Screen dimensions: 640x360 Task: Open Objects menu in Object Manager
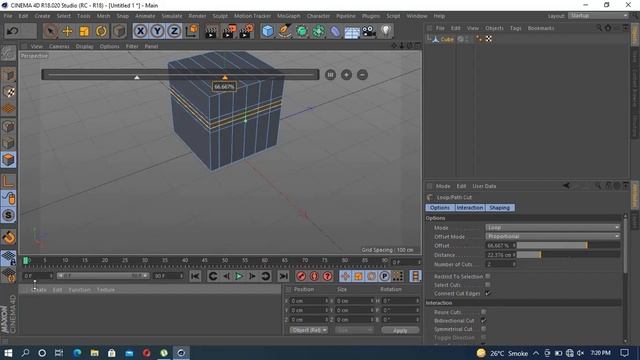pyautogui.click(x=494, y=28)
